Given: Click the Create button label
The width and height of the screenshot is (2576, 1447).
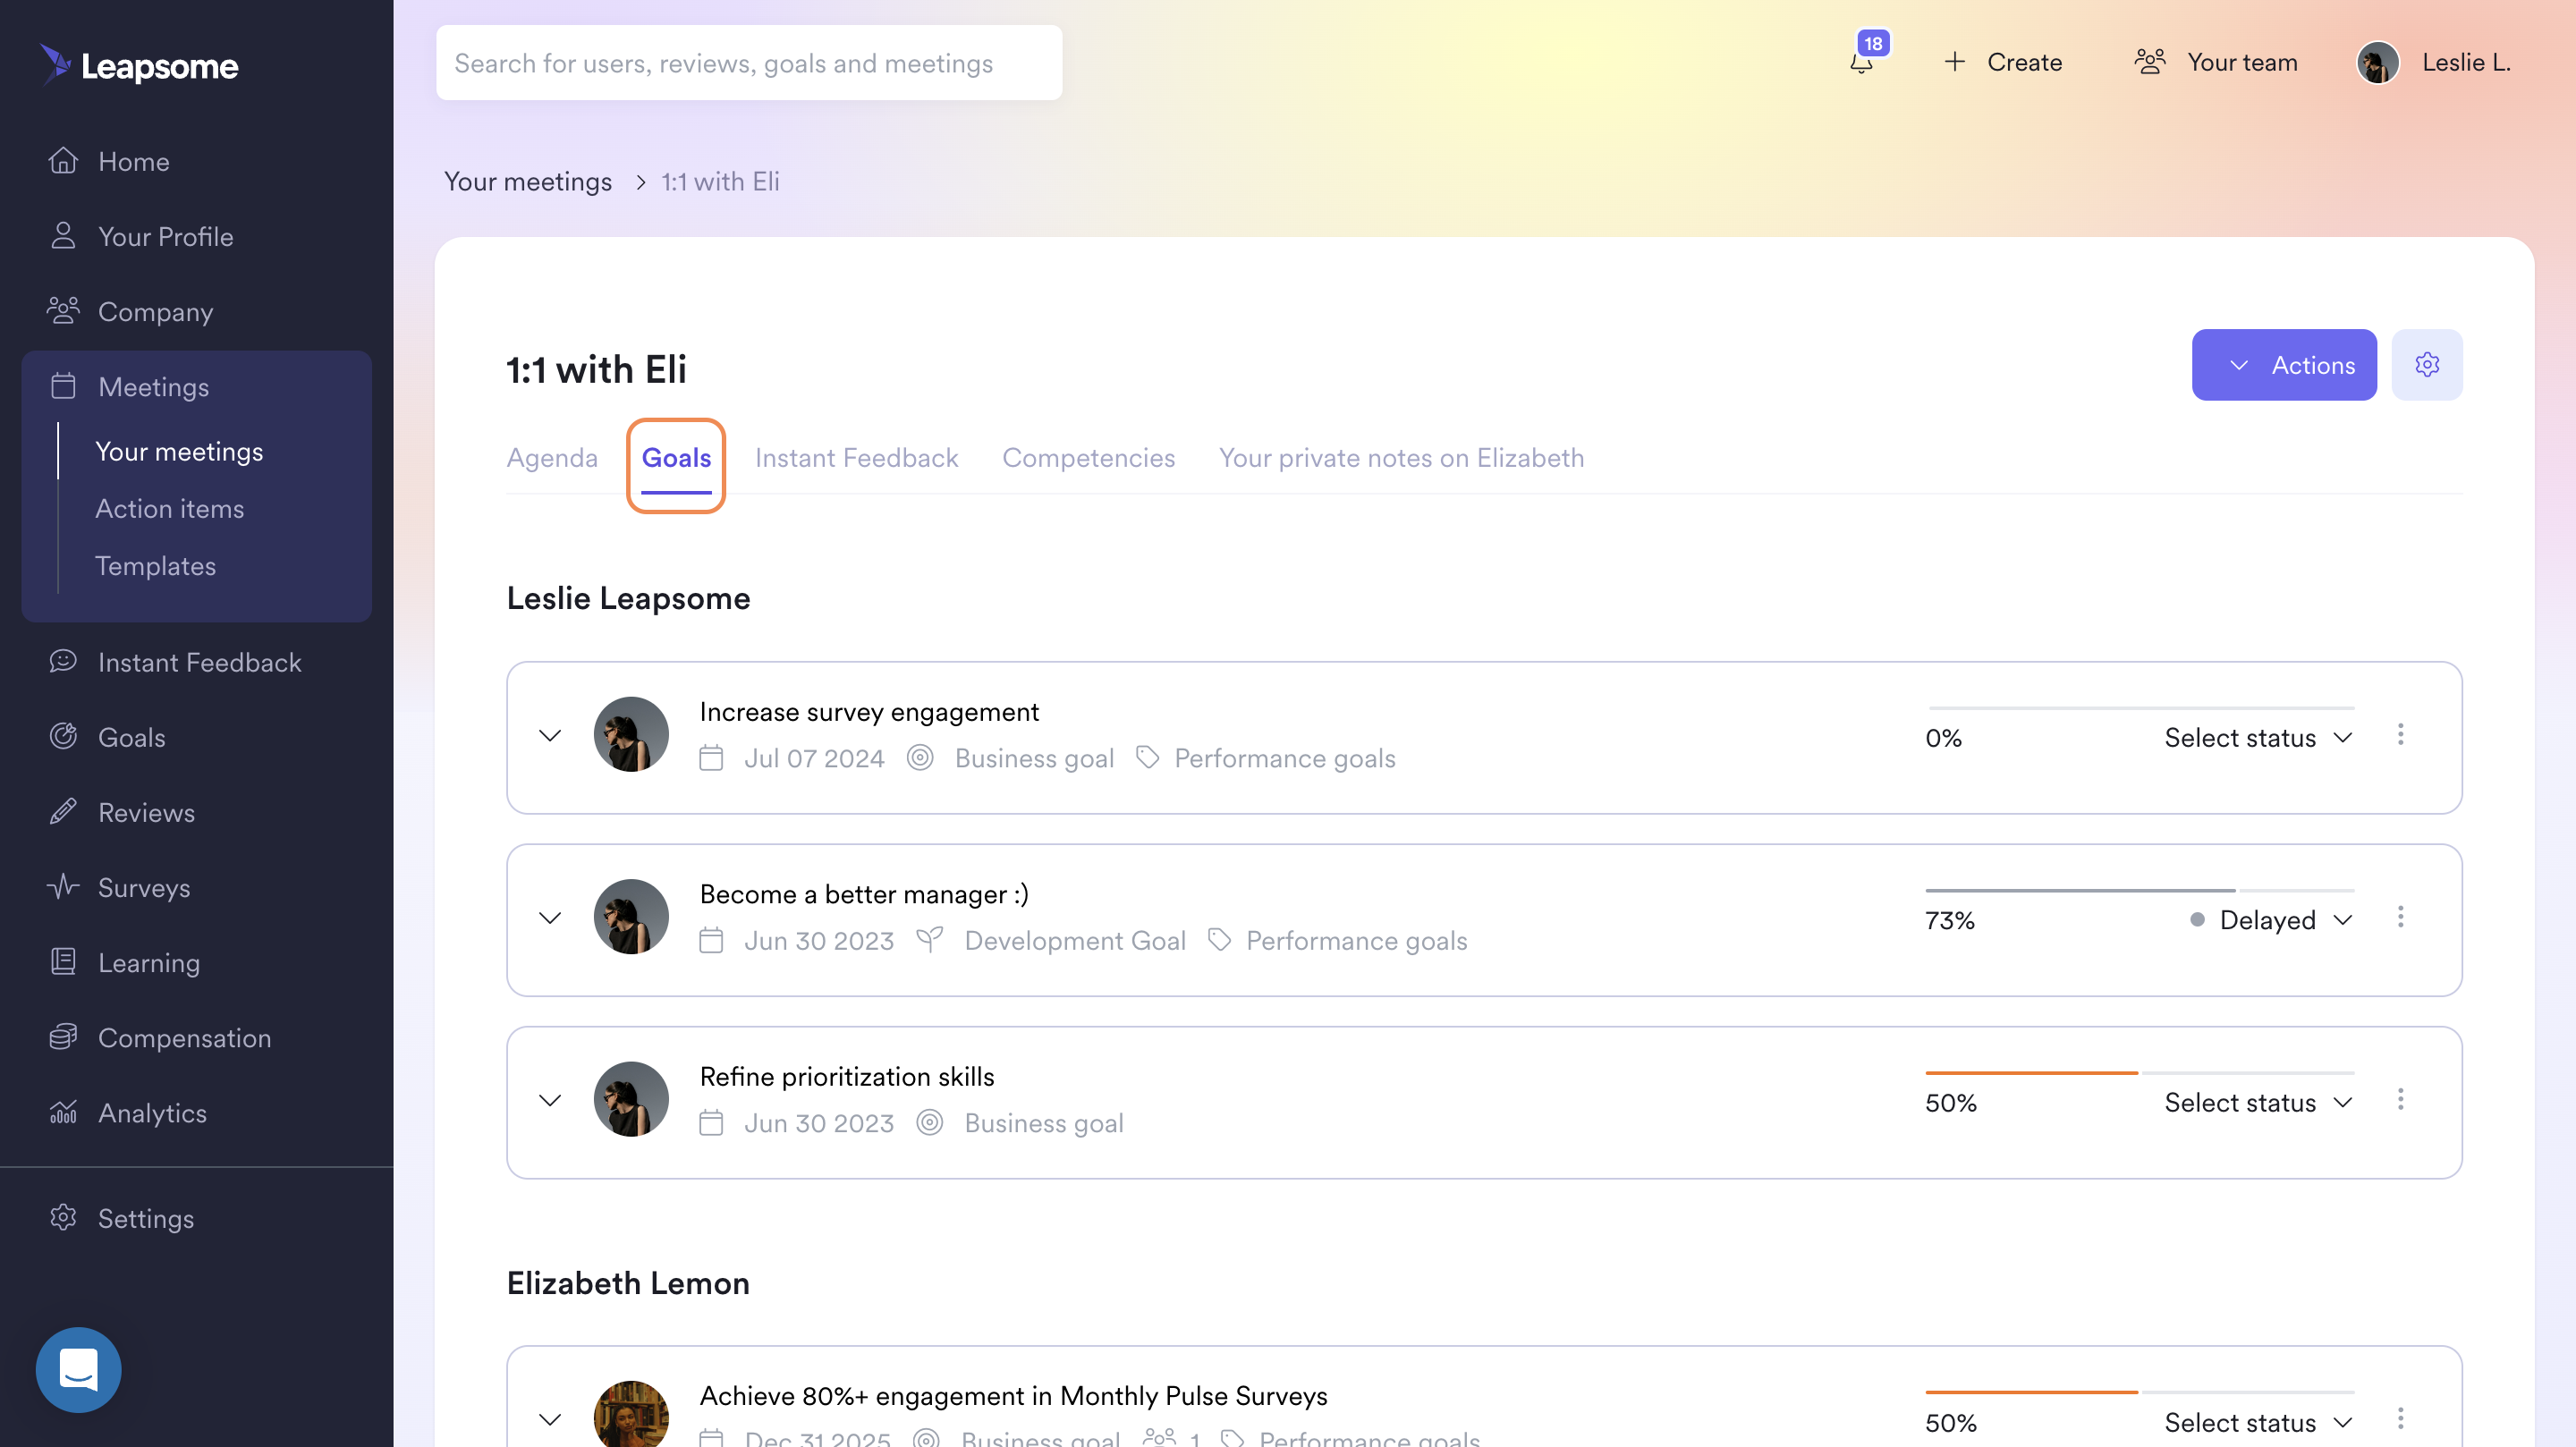Looking at the screenshot, I should [x=2024, y=62].
